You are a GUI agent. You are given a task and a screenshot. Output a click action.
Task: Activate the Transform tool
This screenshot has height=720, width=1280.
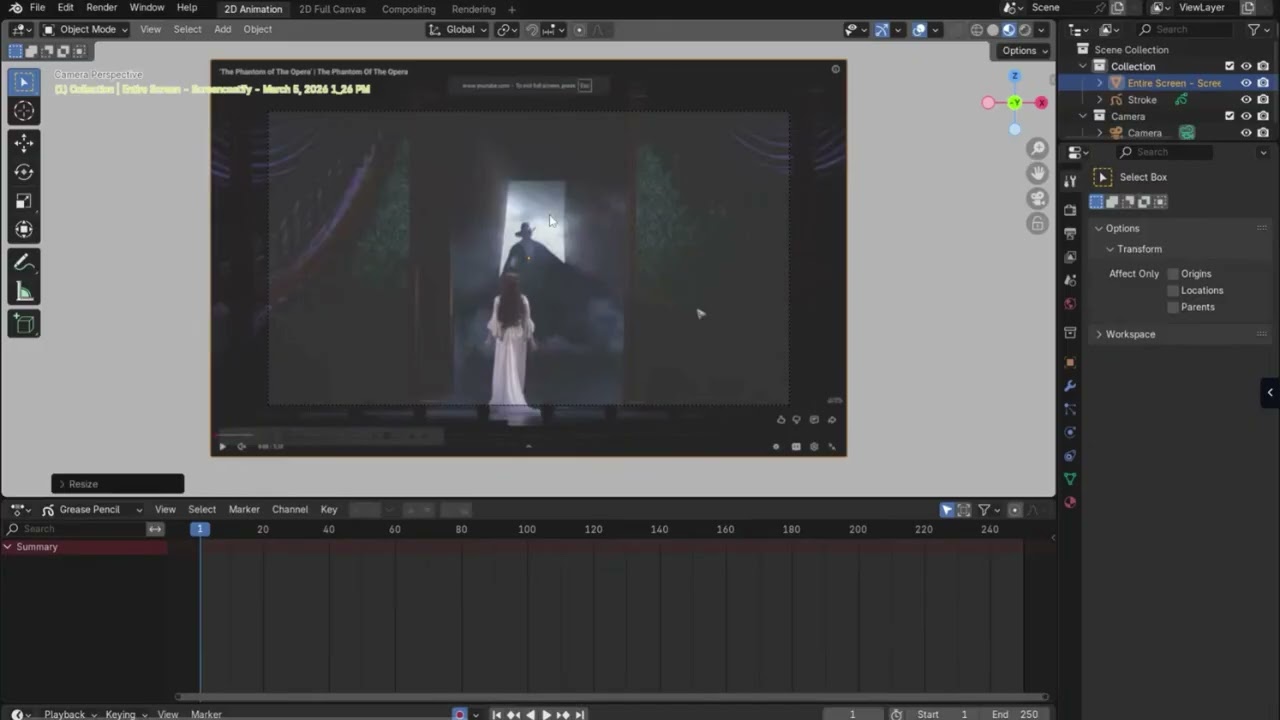coord(24,229)
